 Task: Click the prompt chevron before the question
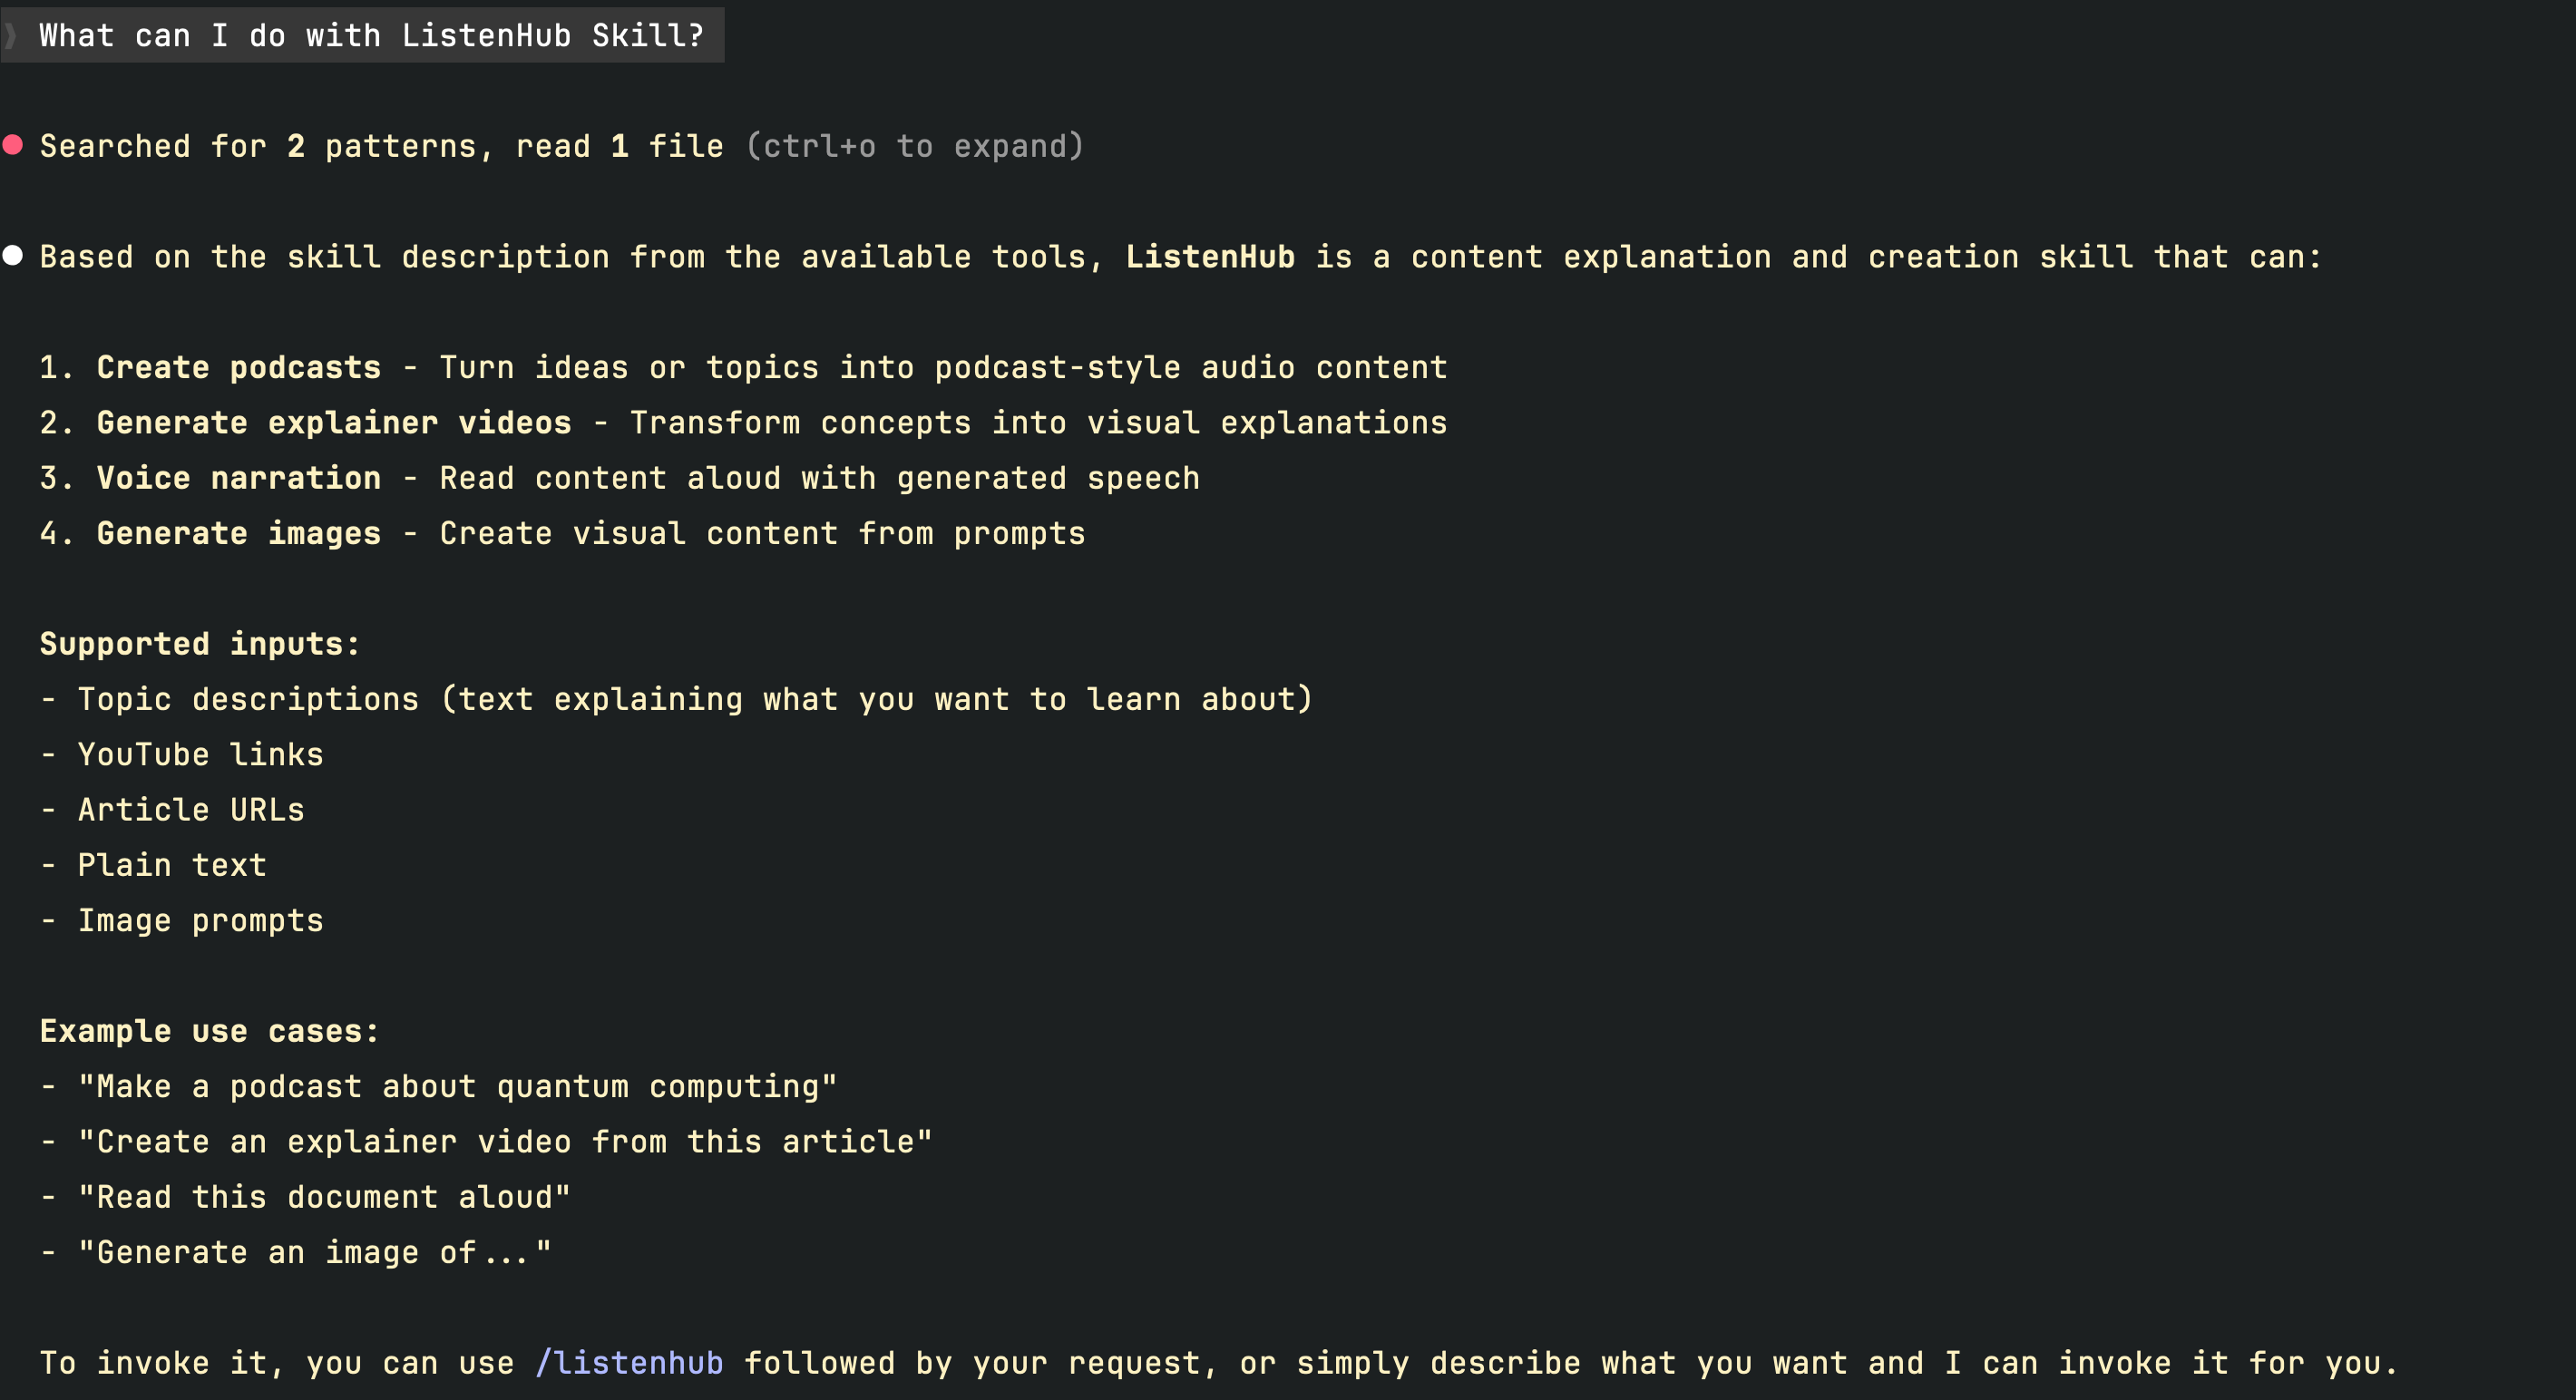pyautogui.click(x=10, y=36)
